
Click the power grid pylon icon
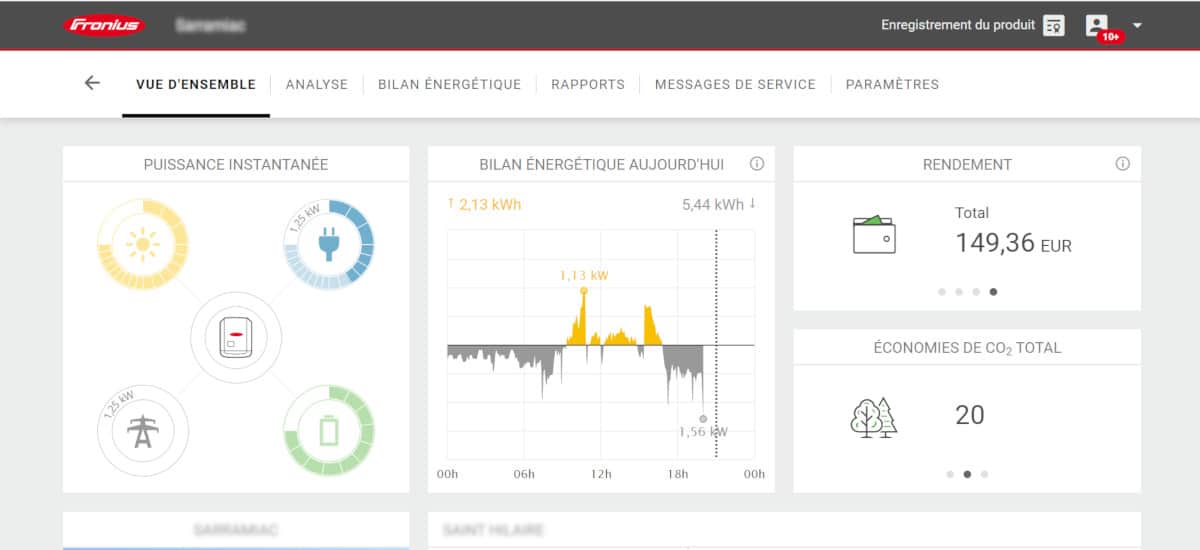[x=142, y=431]
